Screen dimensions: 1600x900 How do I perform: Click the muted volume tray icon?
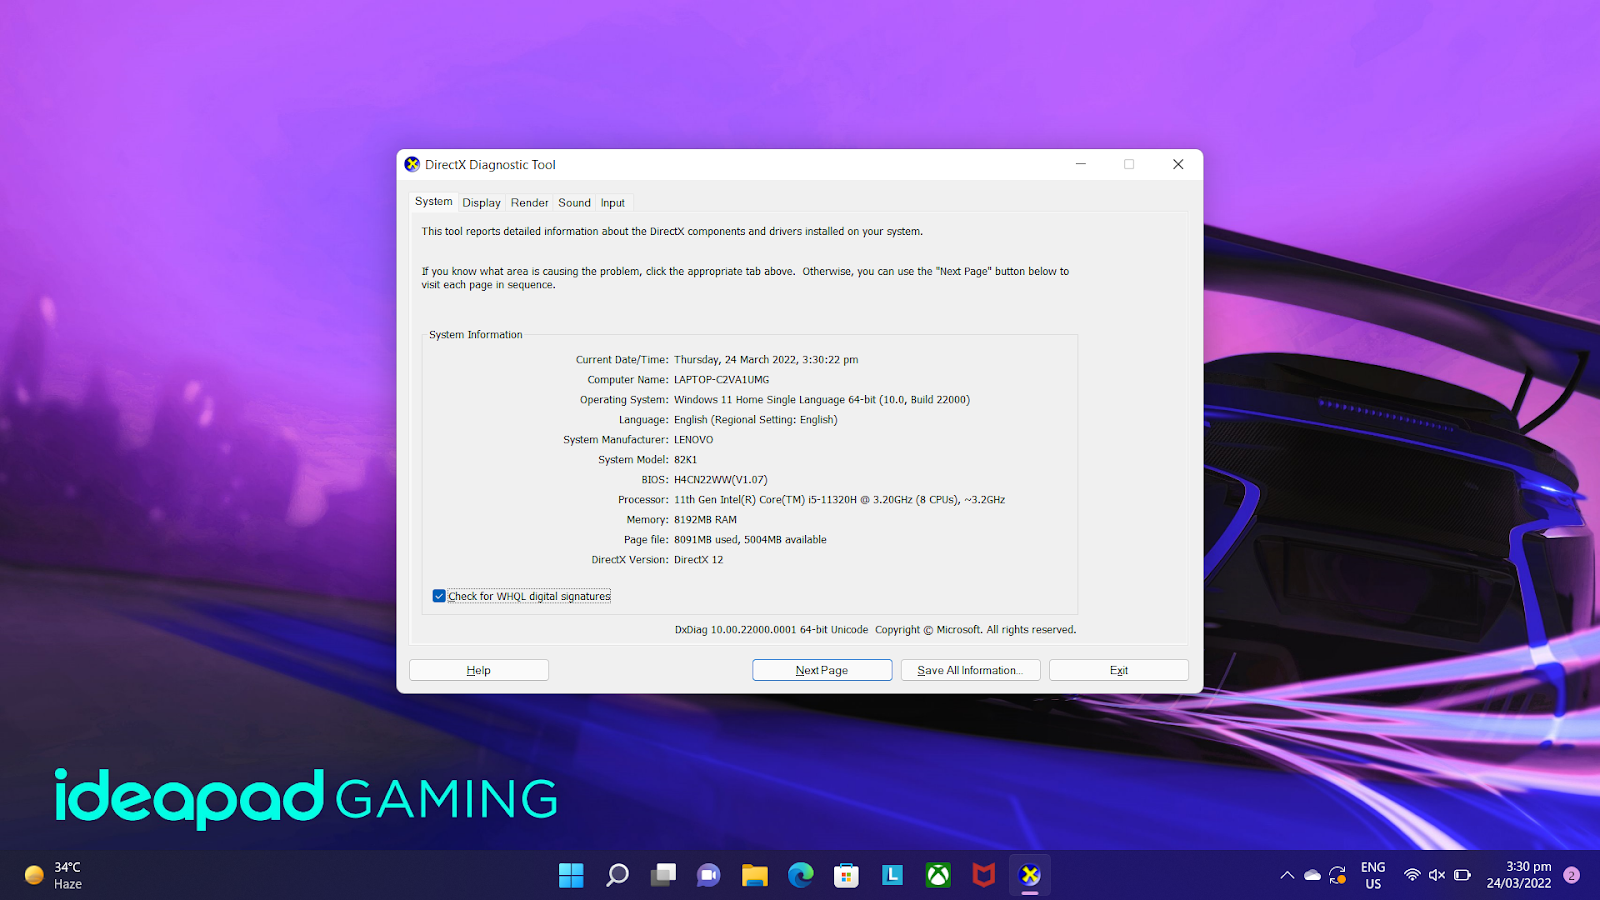(1437, 875)
